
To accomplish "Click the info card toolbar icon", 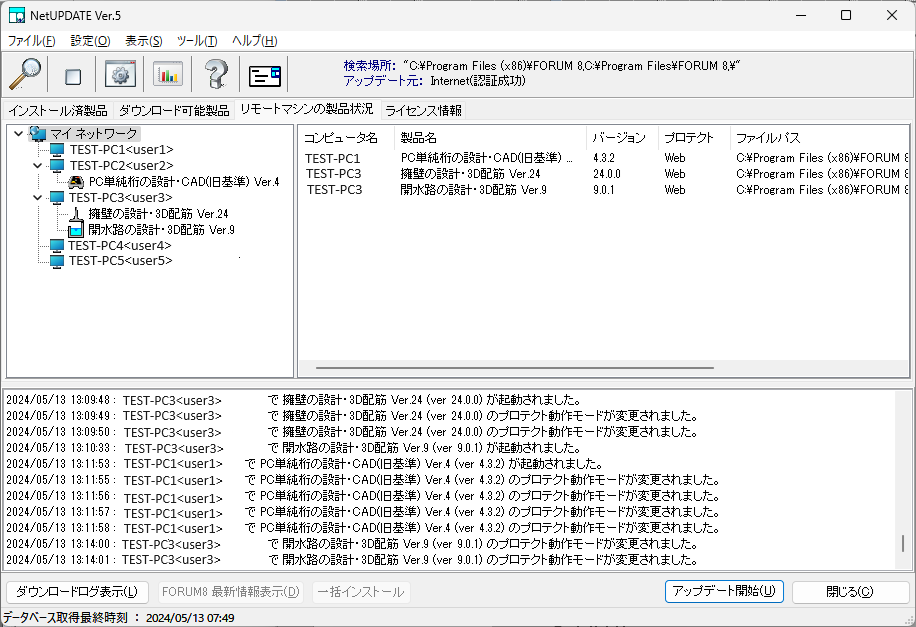I will (x=265, y=76).
